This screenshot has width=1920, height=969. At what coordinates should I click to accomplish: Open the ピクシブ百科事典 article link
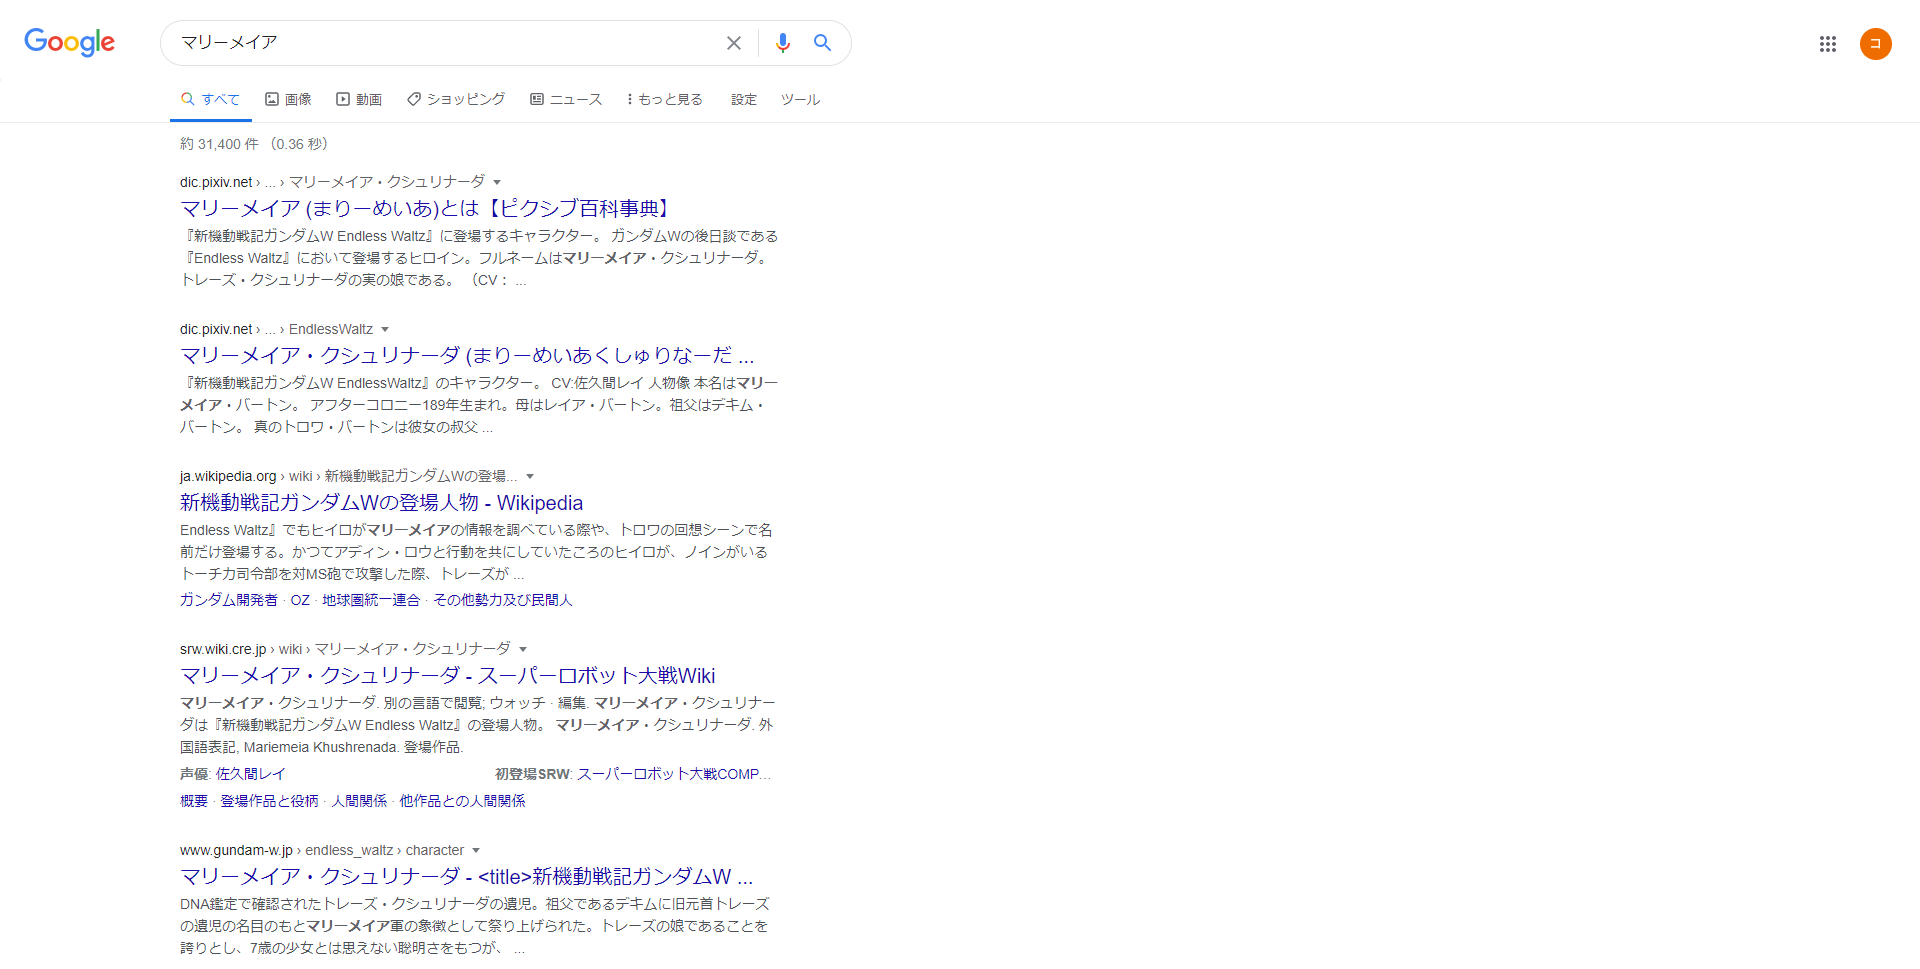(424, 208)
